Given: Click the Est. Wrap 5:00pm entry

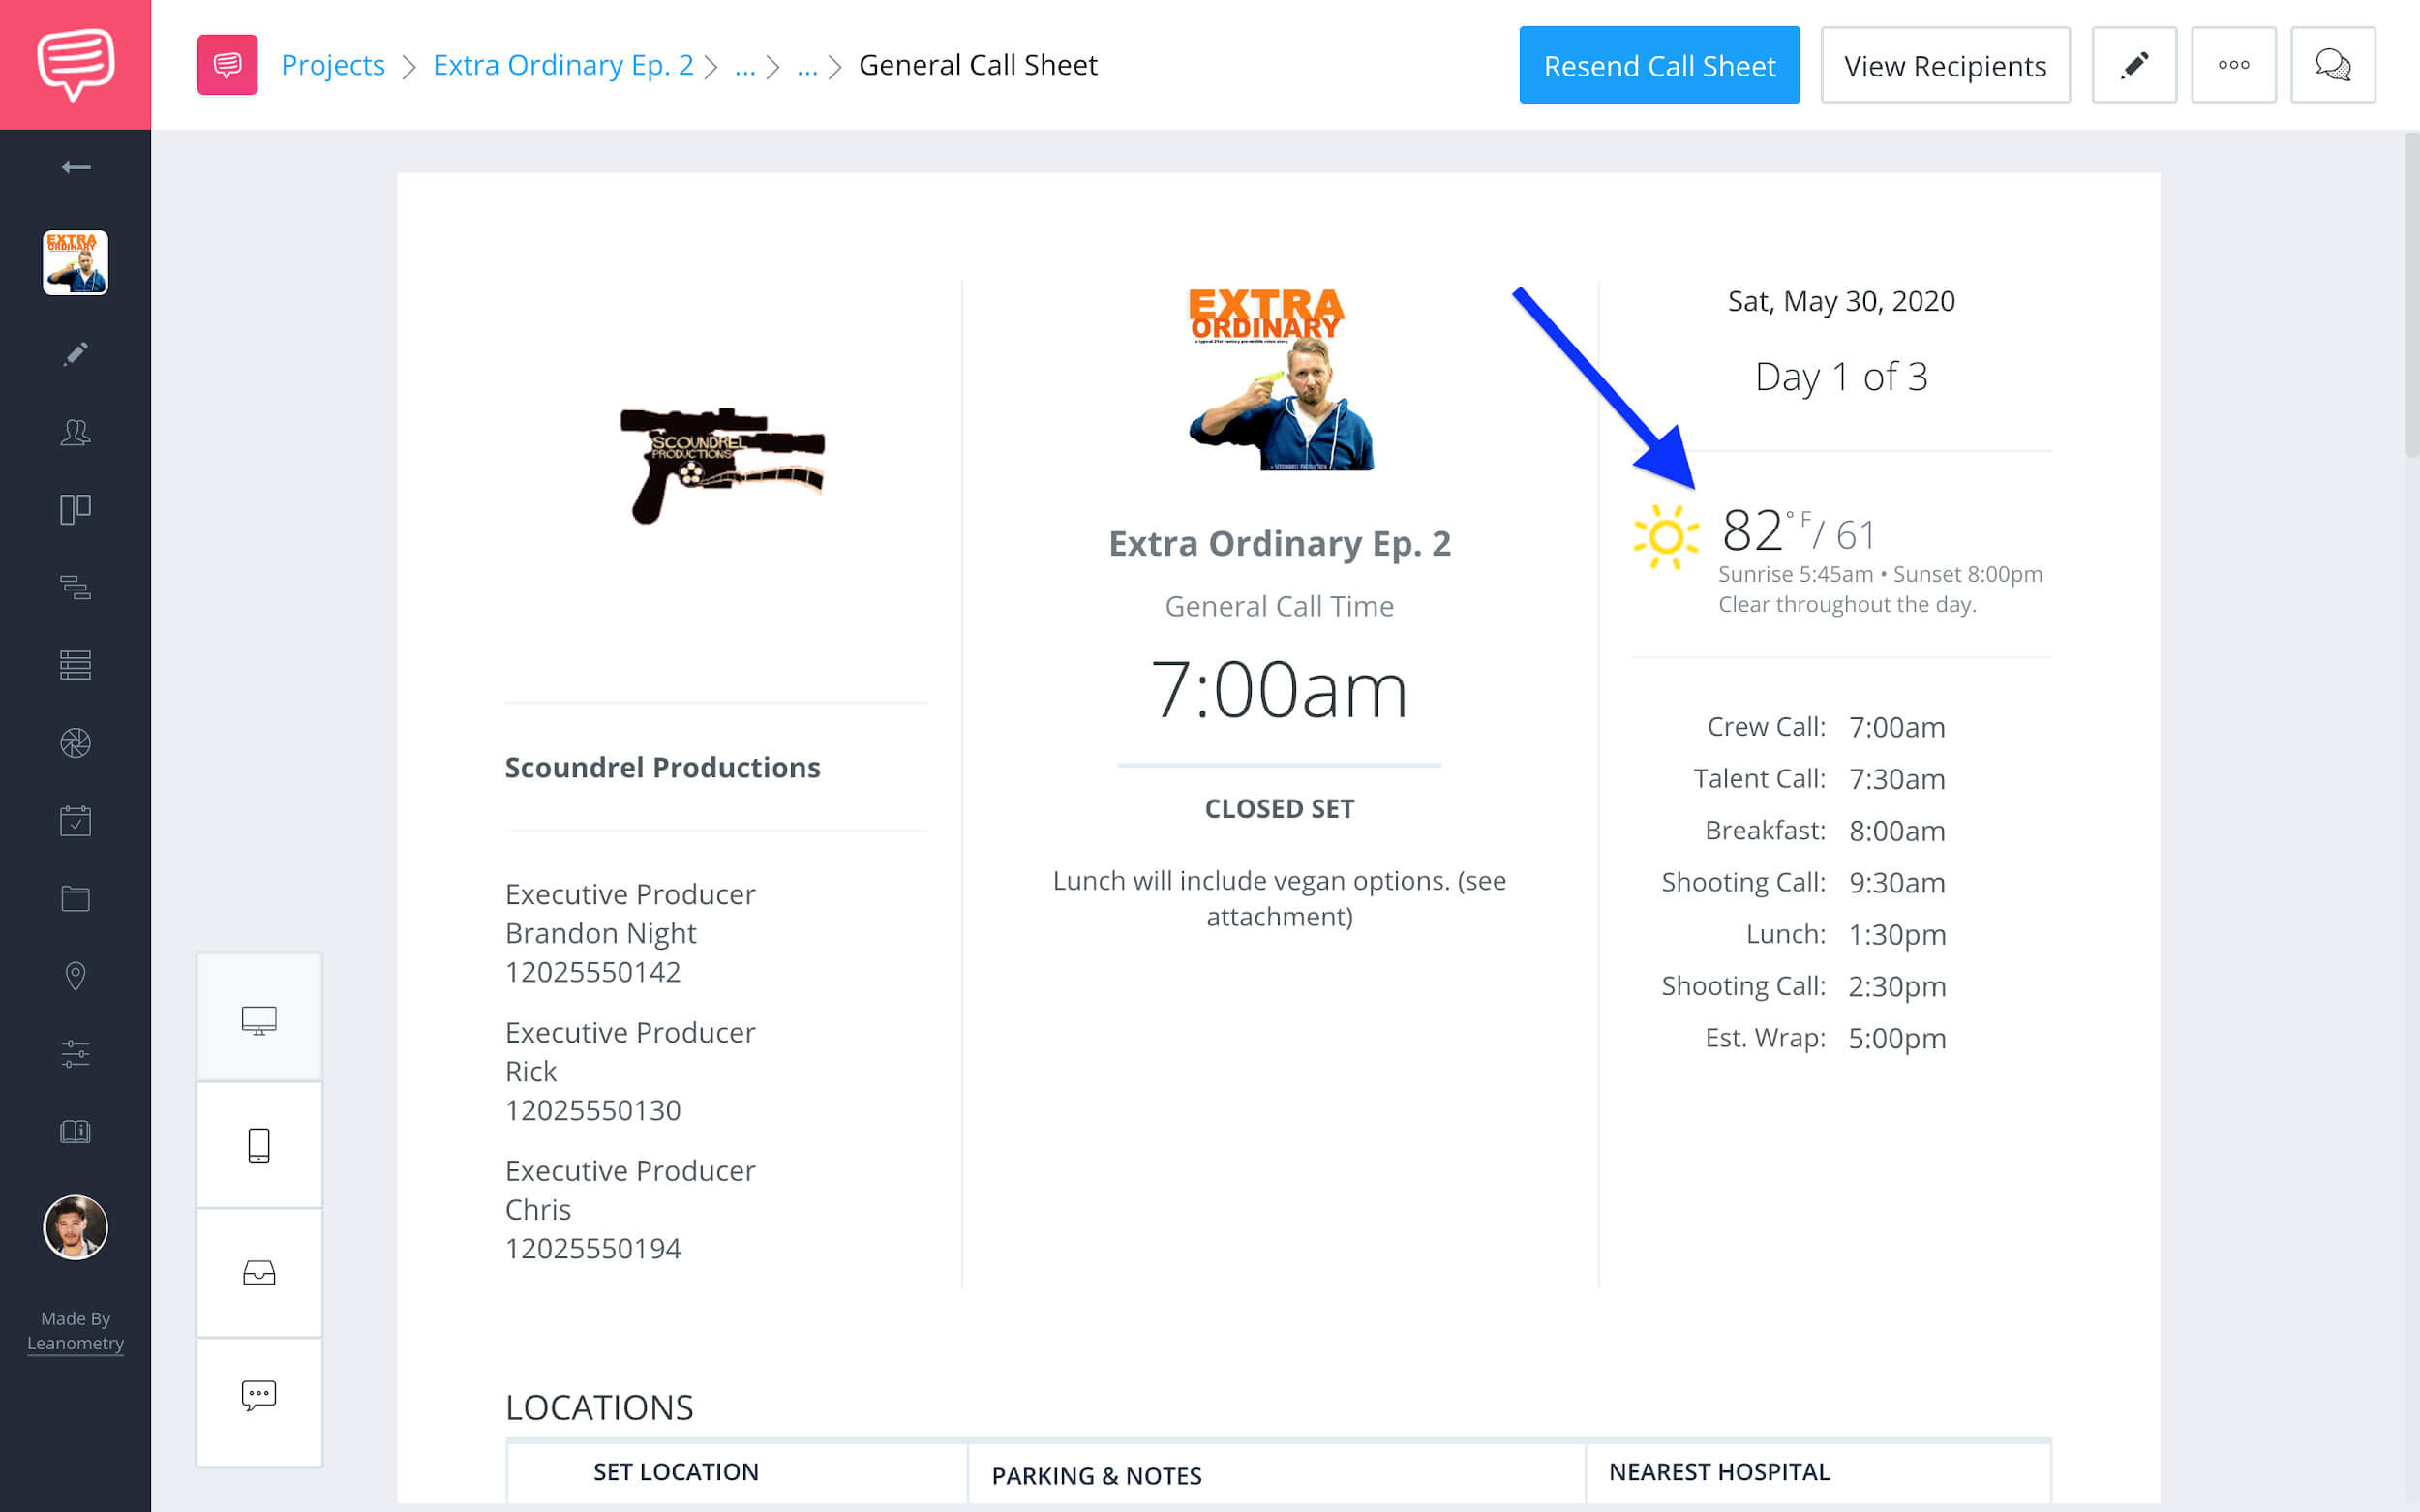Looking at the screenshot, I should [1826, 1038].
